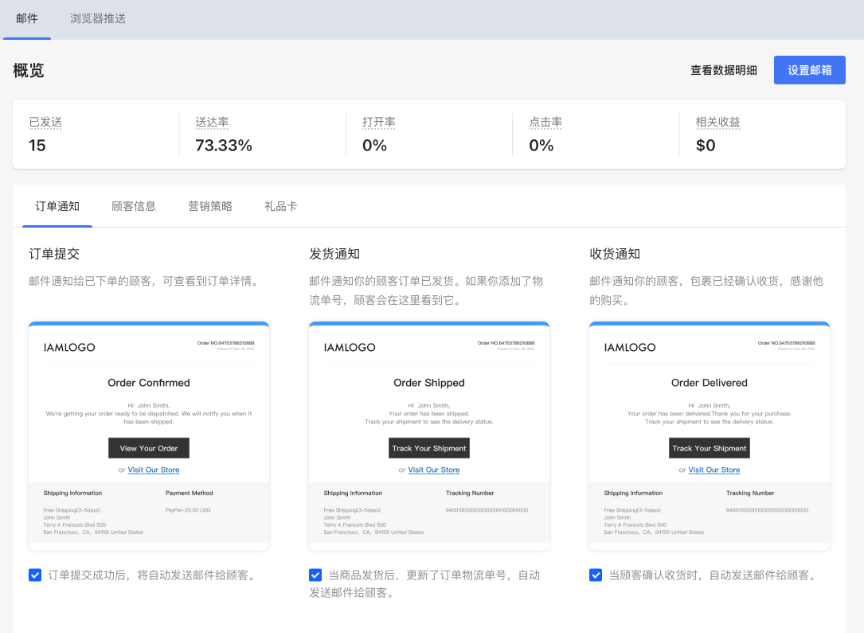Open the 礼品卡 tab
Image resolution: width=866 pixels, height=633 pixels.
[x=281, y=207]
